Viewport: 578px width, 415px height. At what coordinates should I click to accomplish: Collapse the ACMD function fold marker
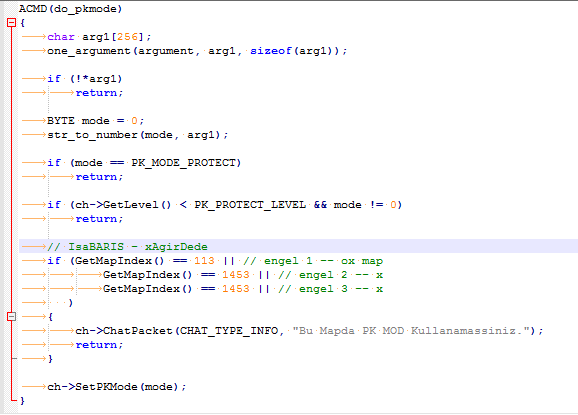[11, 23]
